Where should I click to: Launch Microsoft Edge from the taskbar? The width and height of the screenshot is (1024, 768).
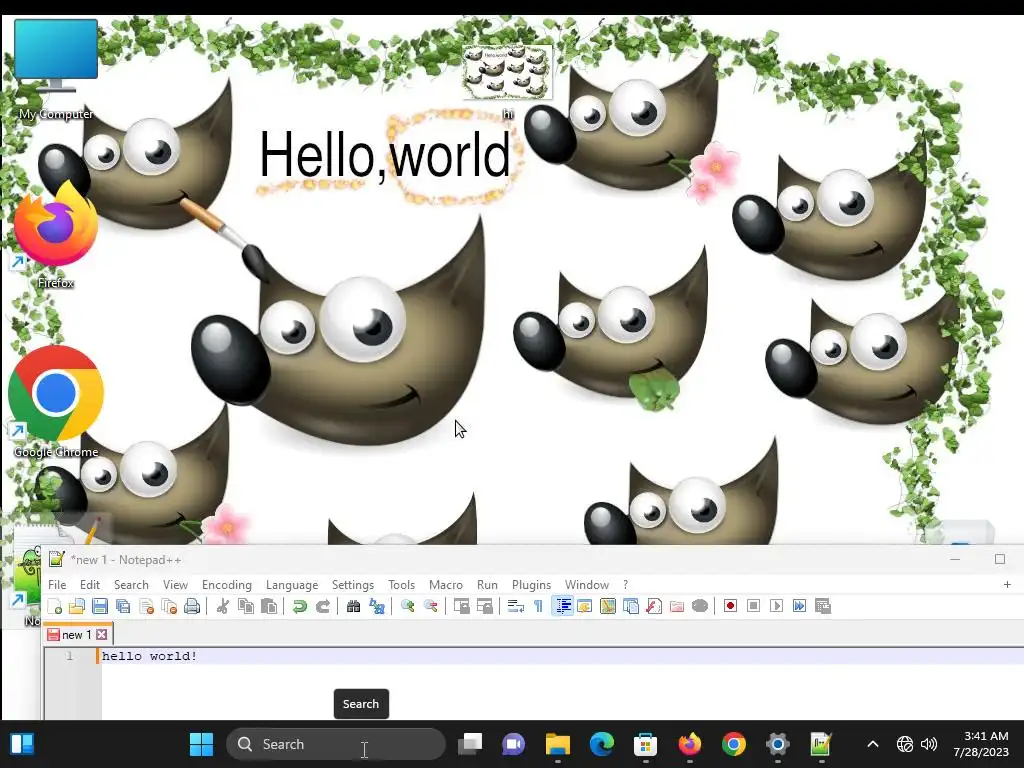click(x=601, y=744)
